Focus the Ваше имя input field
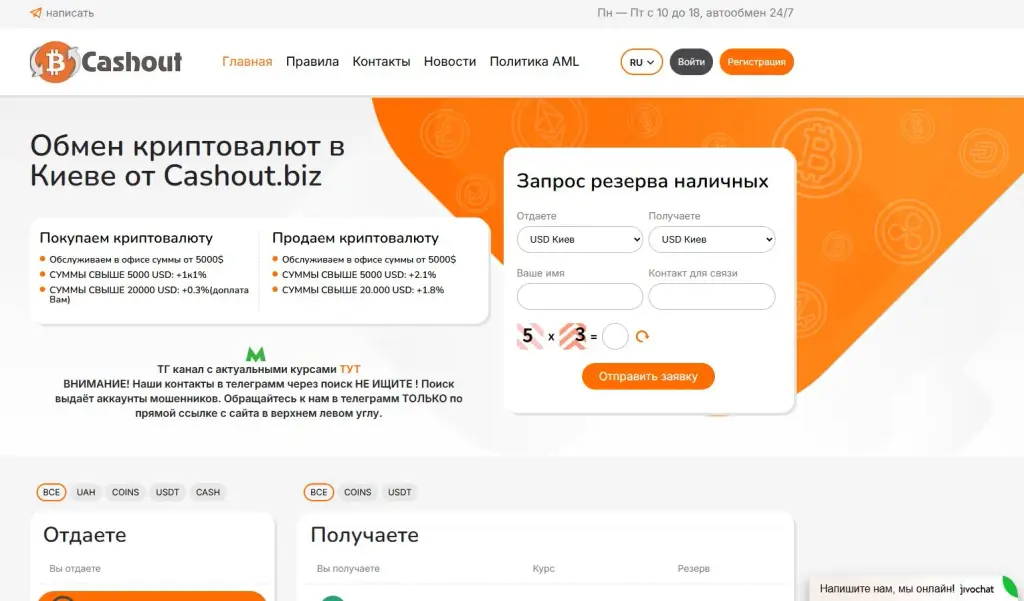Screen dimensions: 1024x601 pos(580,297)
